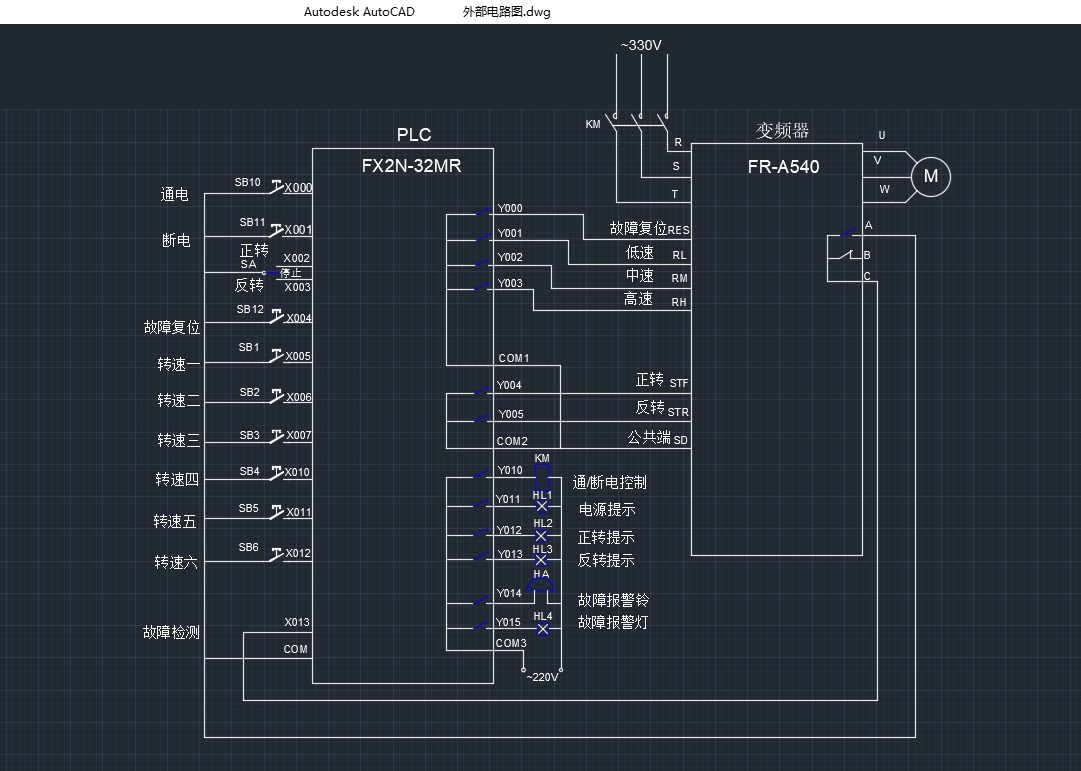Click the 转速三 label
The image size is (1081, 771).
[179, 440]
